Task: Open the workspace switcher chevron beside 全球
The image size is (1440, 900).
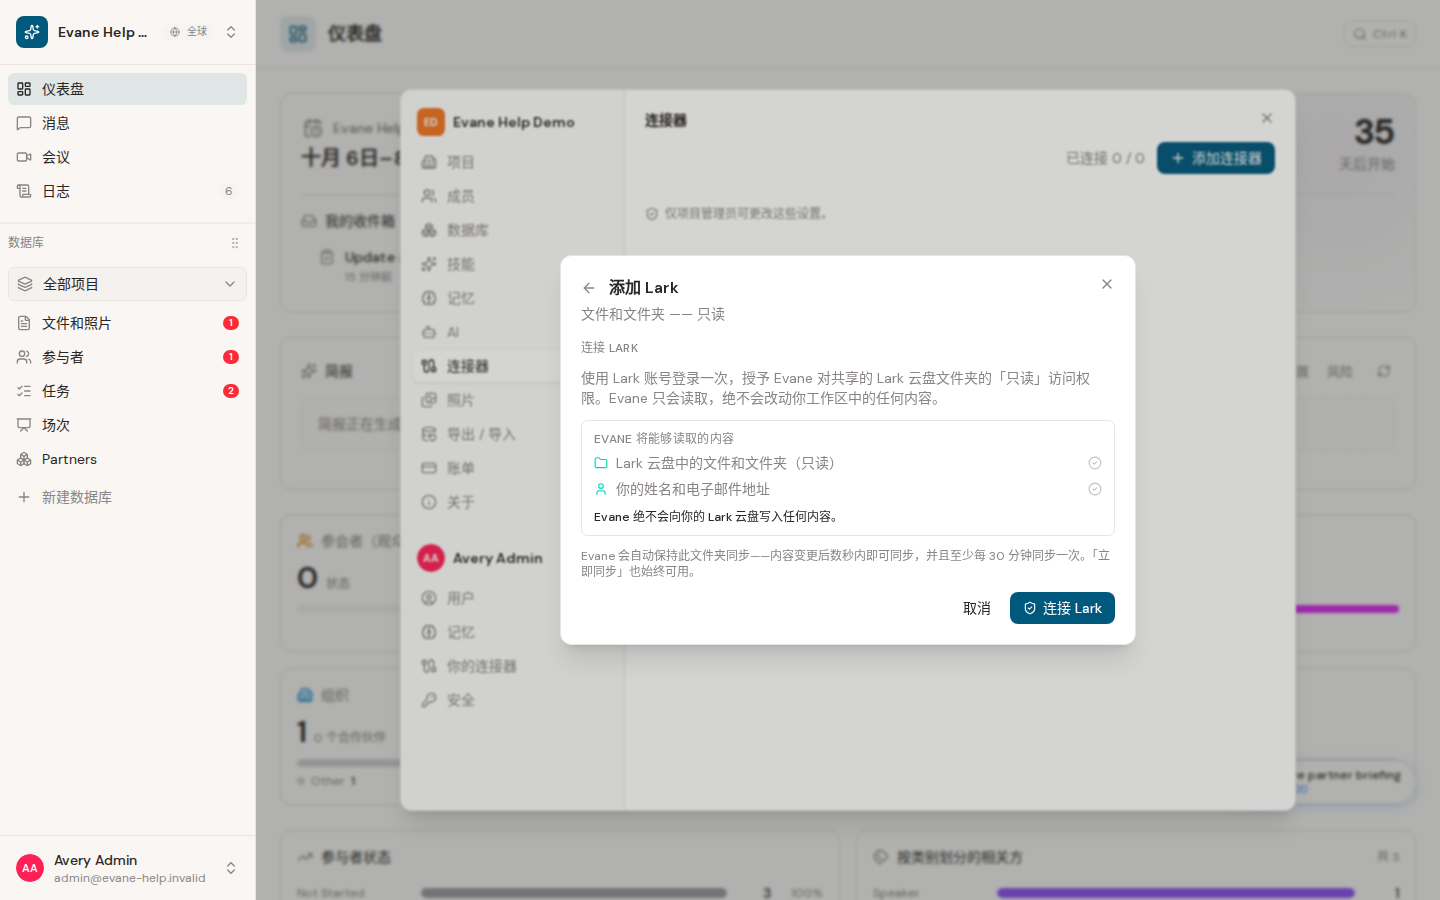Action: coord(231,32)
